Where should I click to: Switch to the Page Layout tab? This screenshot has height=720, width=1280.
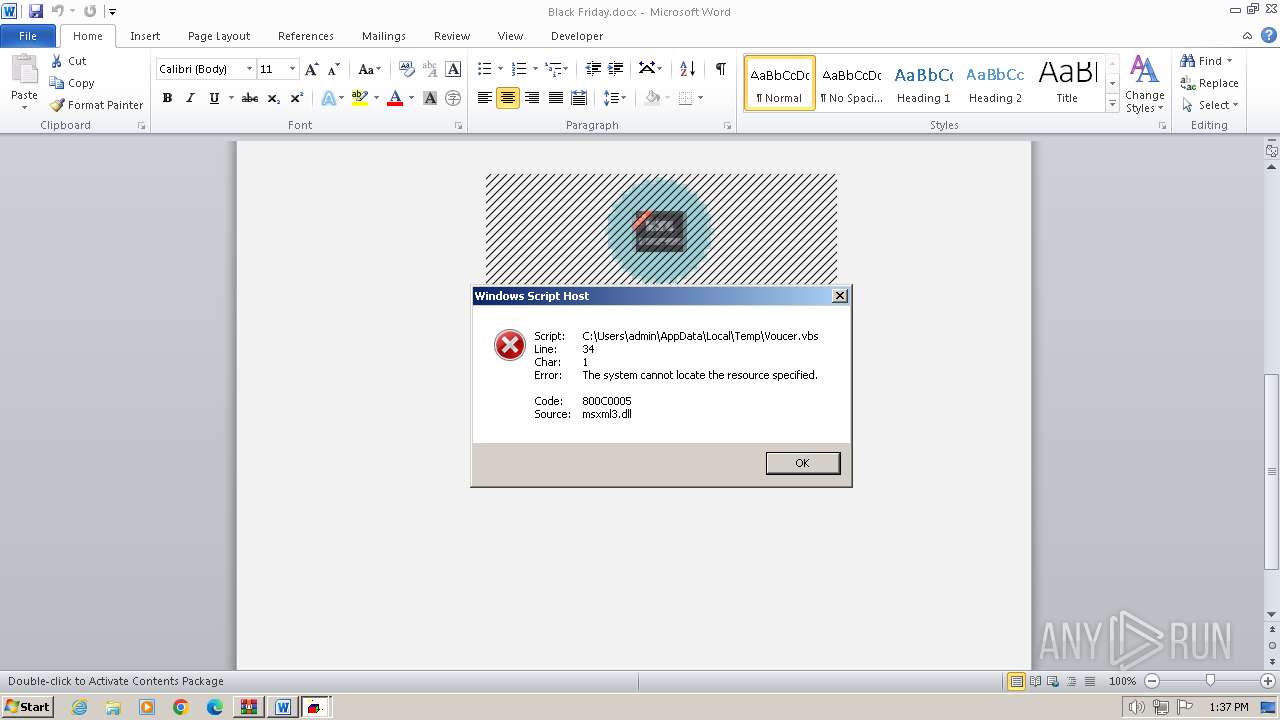coord(219,36)
